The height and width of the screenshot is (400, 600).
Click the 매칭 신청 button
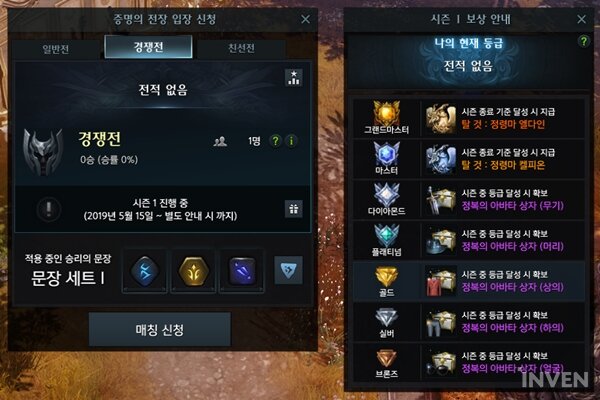pos(160,330)
